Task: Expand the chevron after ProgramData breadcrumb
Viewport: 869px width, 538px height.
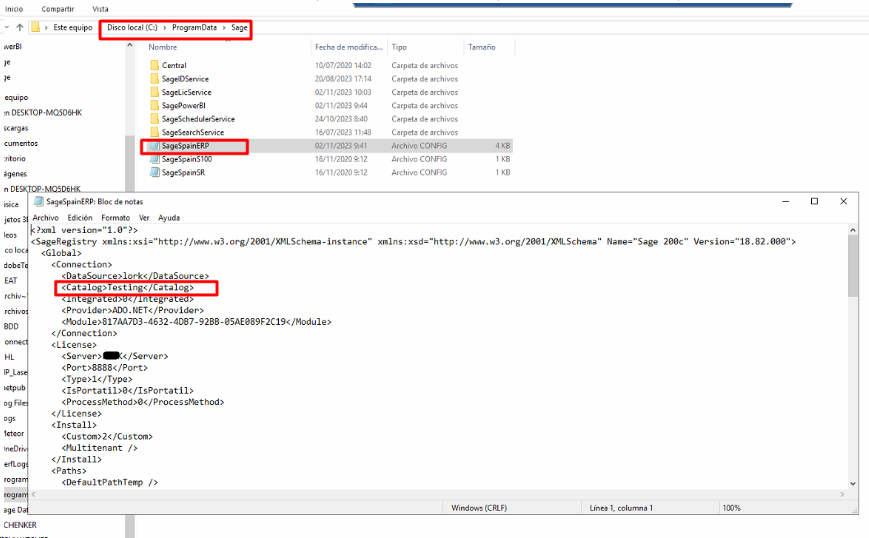Action: click(x=224, y=27)
